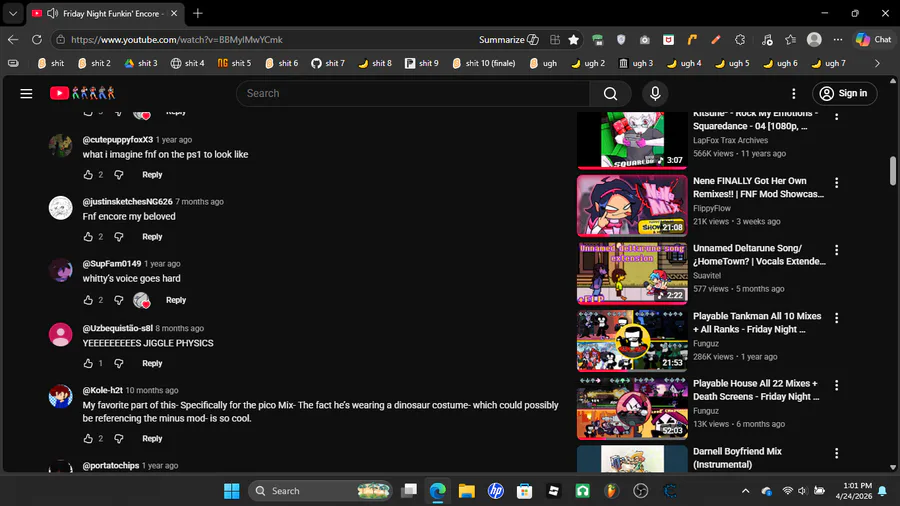Go to the YouTube home logo

82,93
